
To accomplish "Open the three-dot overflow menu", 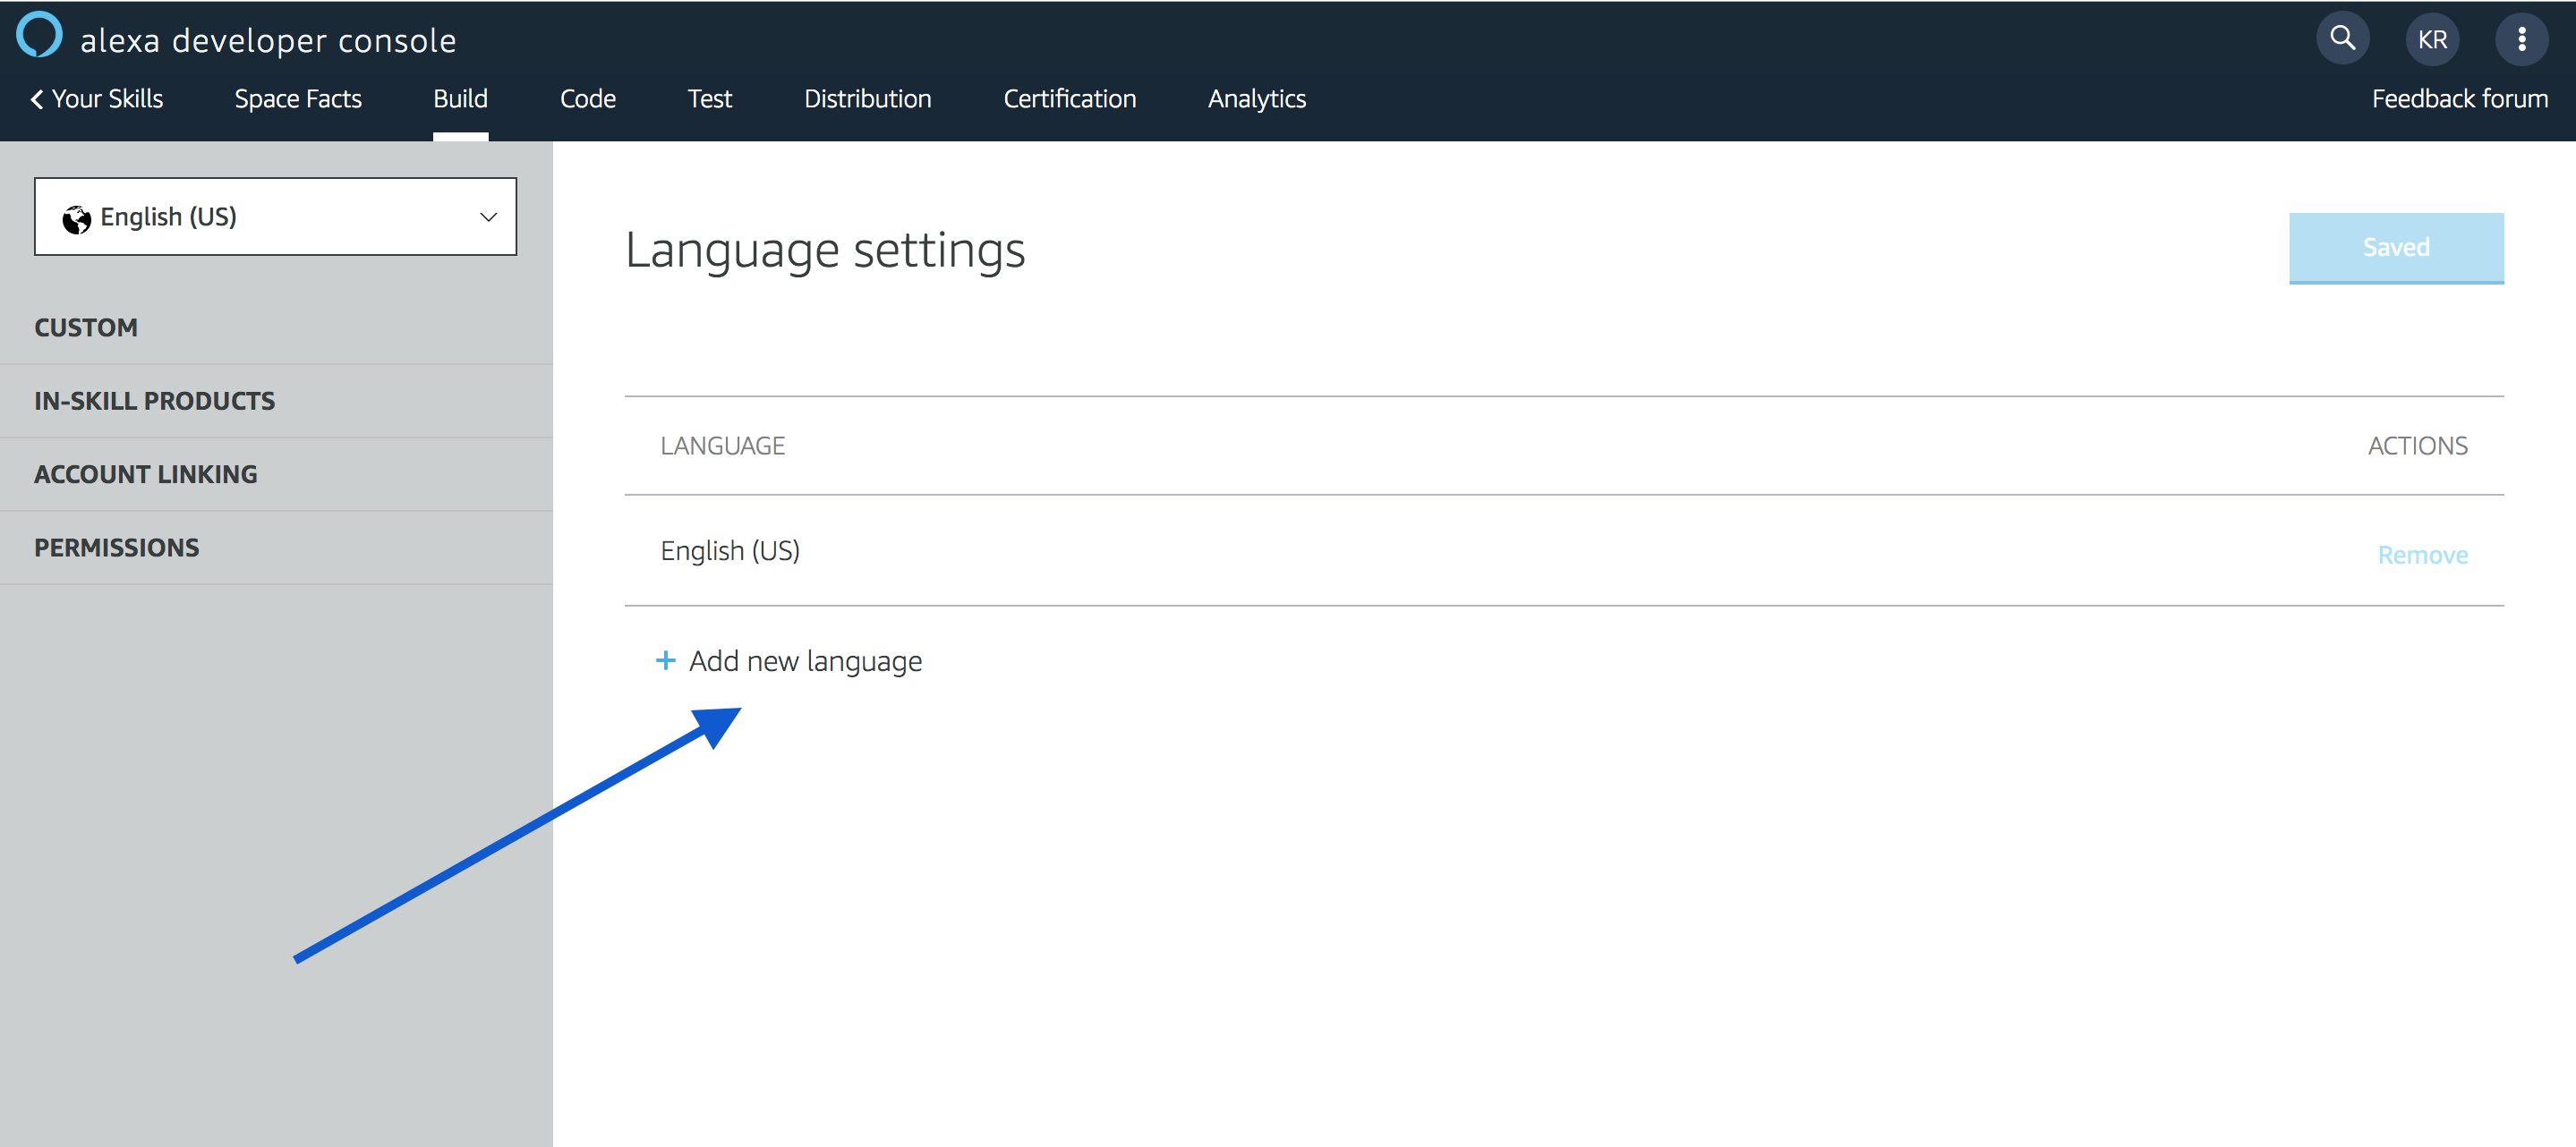I will click(x=2522, y=38).
